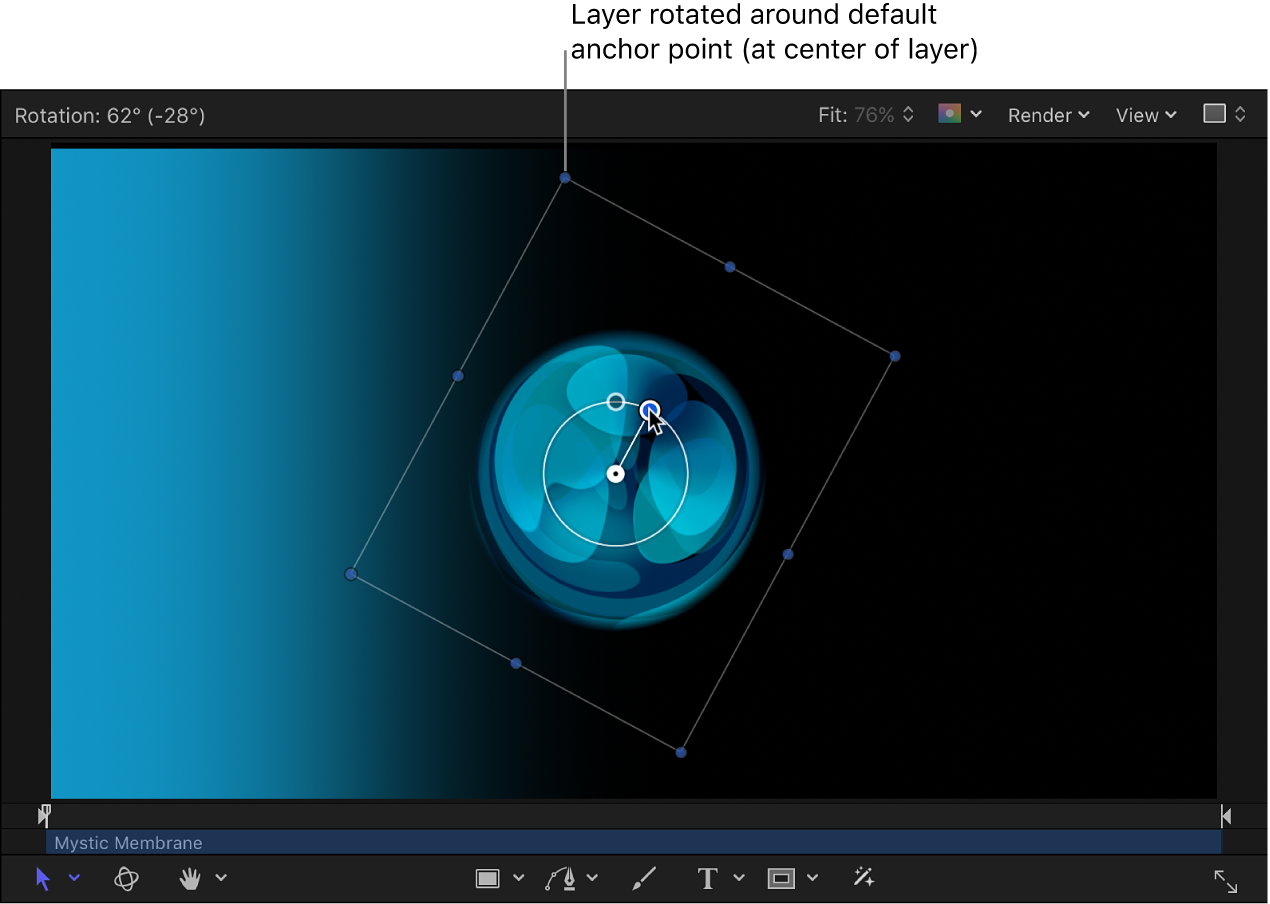Select the Rectangle shape tool
This screenshot has width=1270, height=904.
pyautogui.click(x=487, y=877)
